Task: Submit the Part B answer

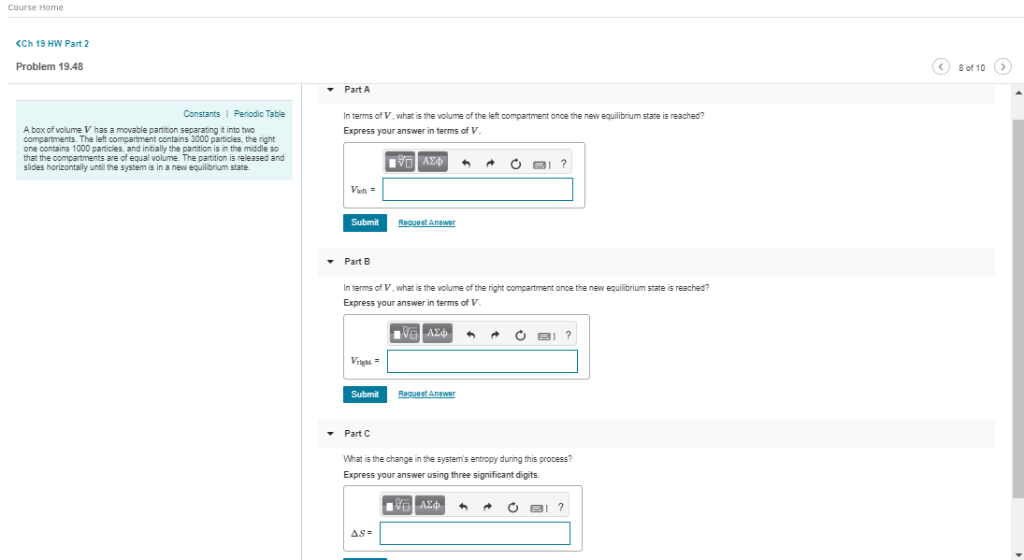Action: 365,394
